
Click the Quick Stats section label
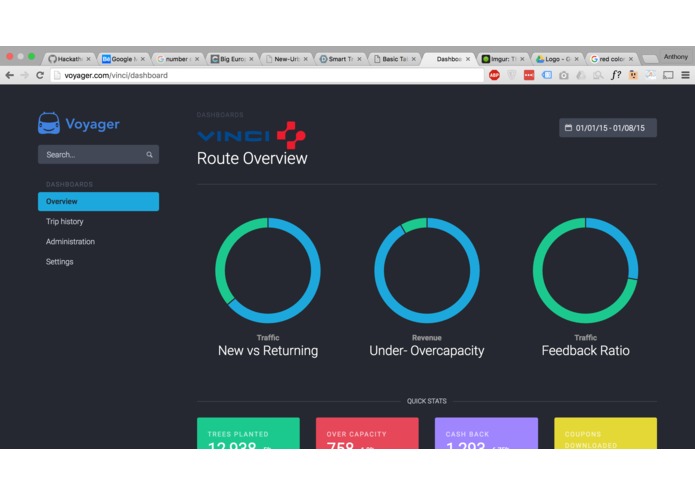tap(426, 401)
